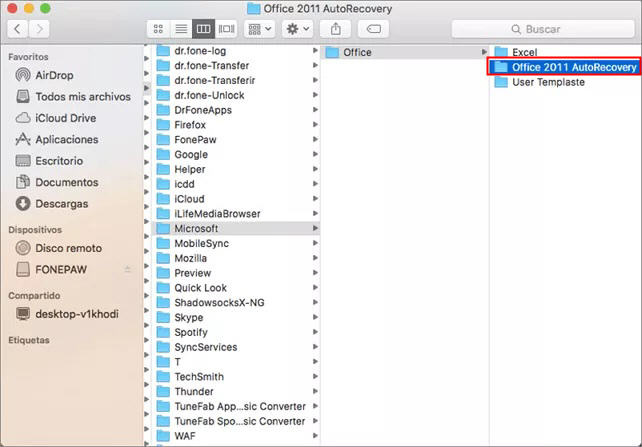Select the Spotify folder
The image size is (642, 447).
[236, 332]
